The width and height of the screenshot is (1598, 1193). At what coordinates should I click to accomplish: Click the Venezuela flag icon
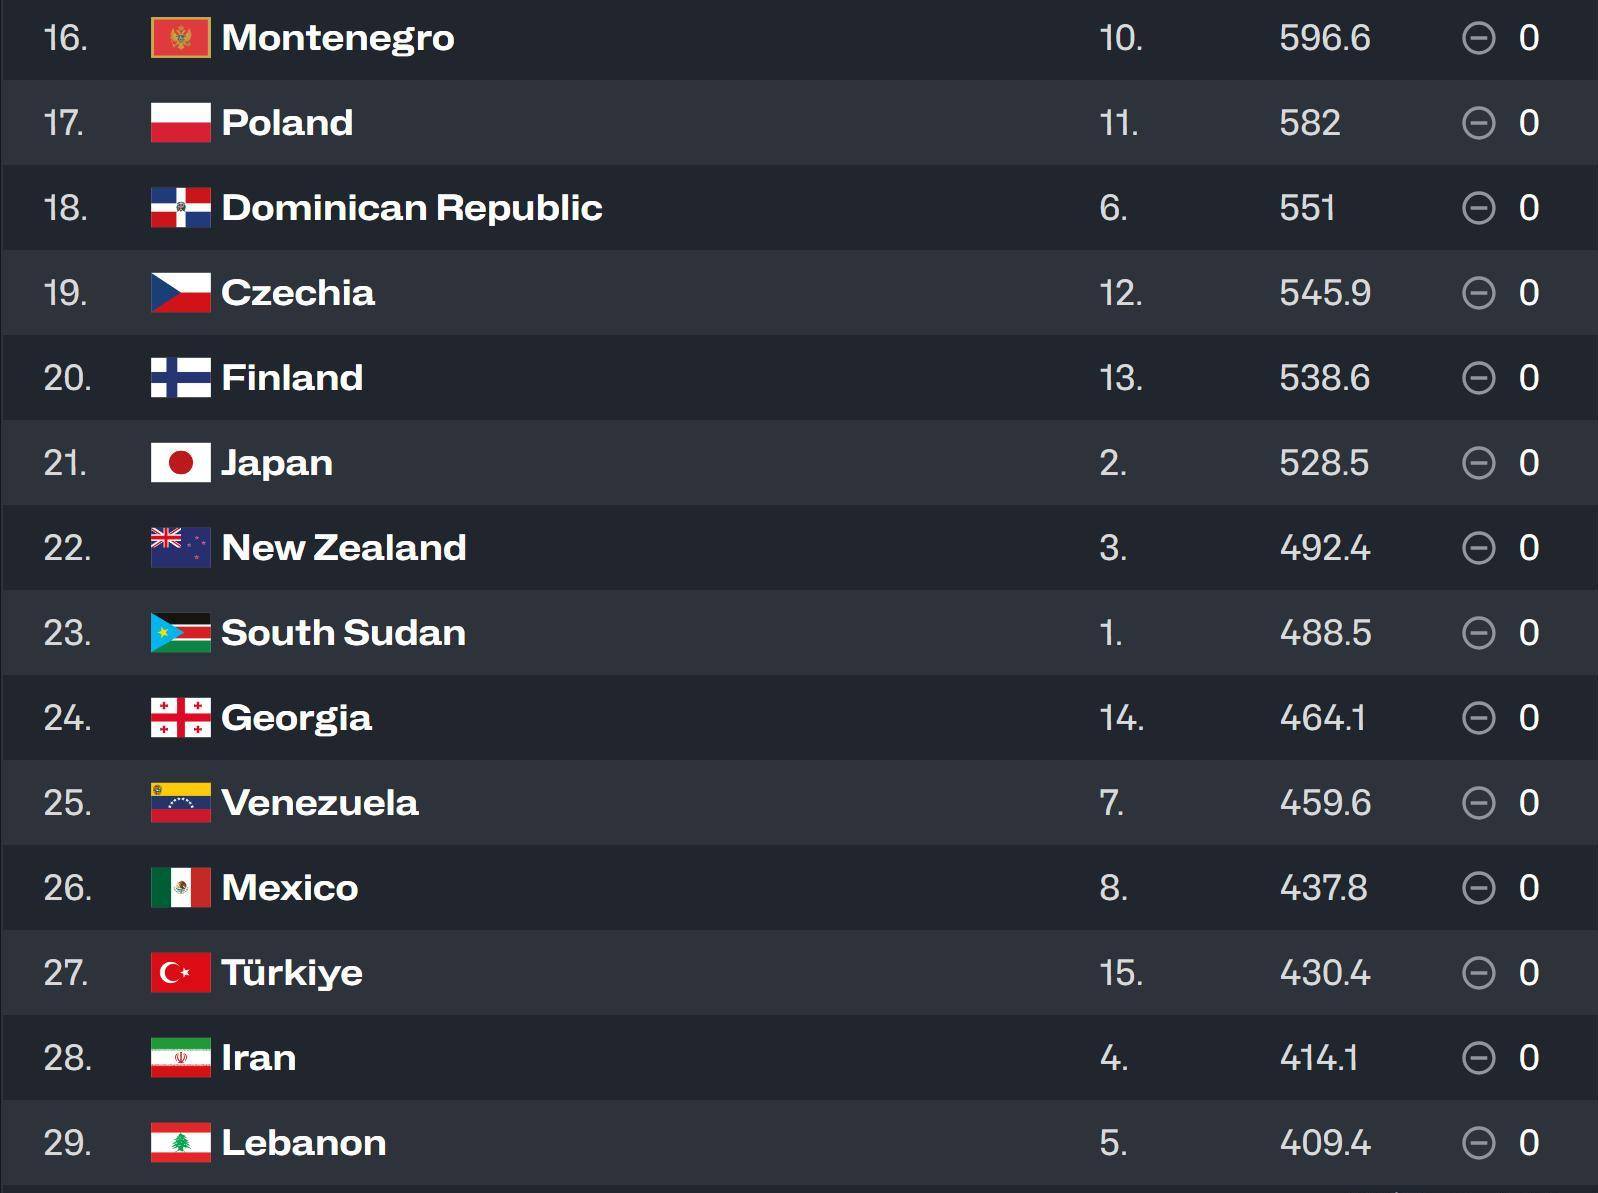pos(180,803)
